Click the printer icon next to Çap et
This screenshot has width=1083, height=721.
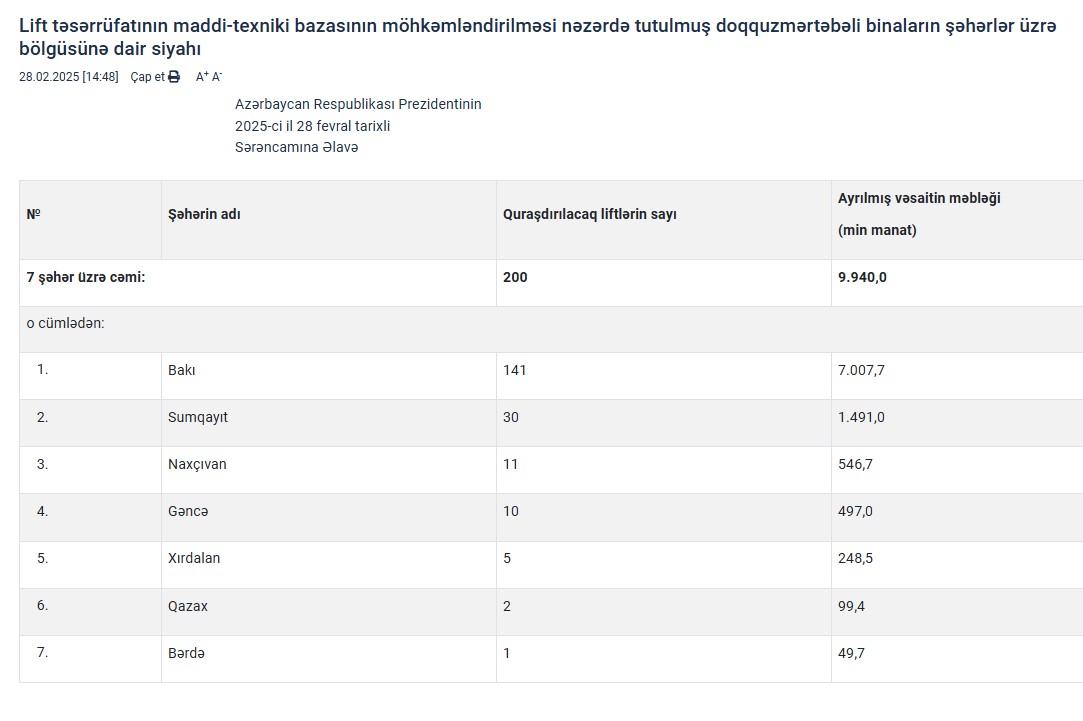(x=174, y=77)
